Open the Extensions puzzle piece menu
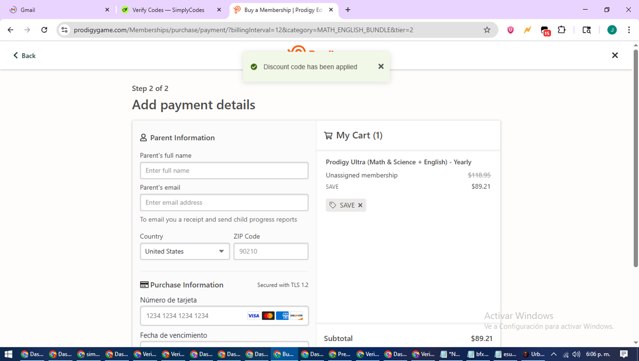The image size is (639, 361). (x=562, y=30)
